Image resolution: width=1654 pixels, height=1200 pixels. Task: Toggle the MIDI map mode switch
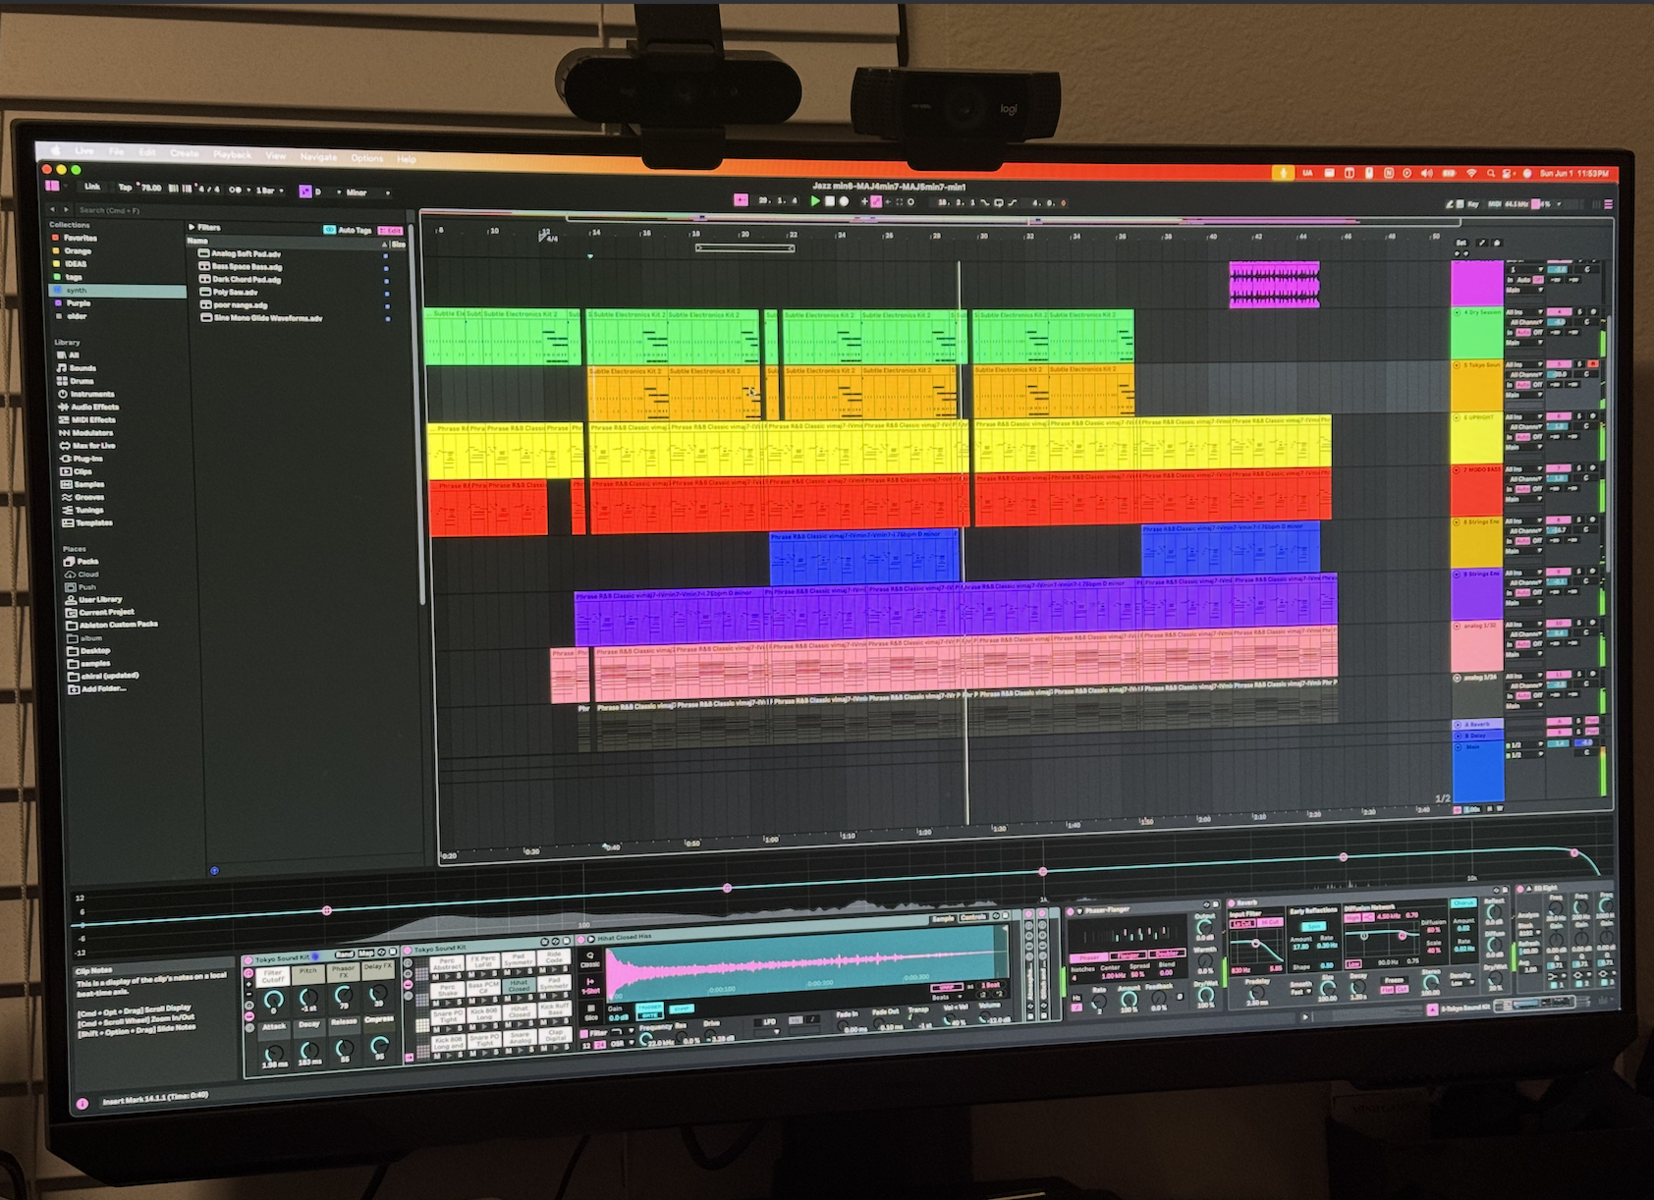pyautogui.click(x=1494, y=204)
